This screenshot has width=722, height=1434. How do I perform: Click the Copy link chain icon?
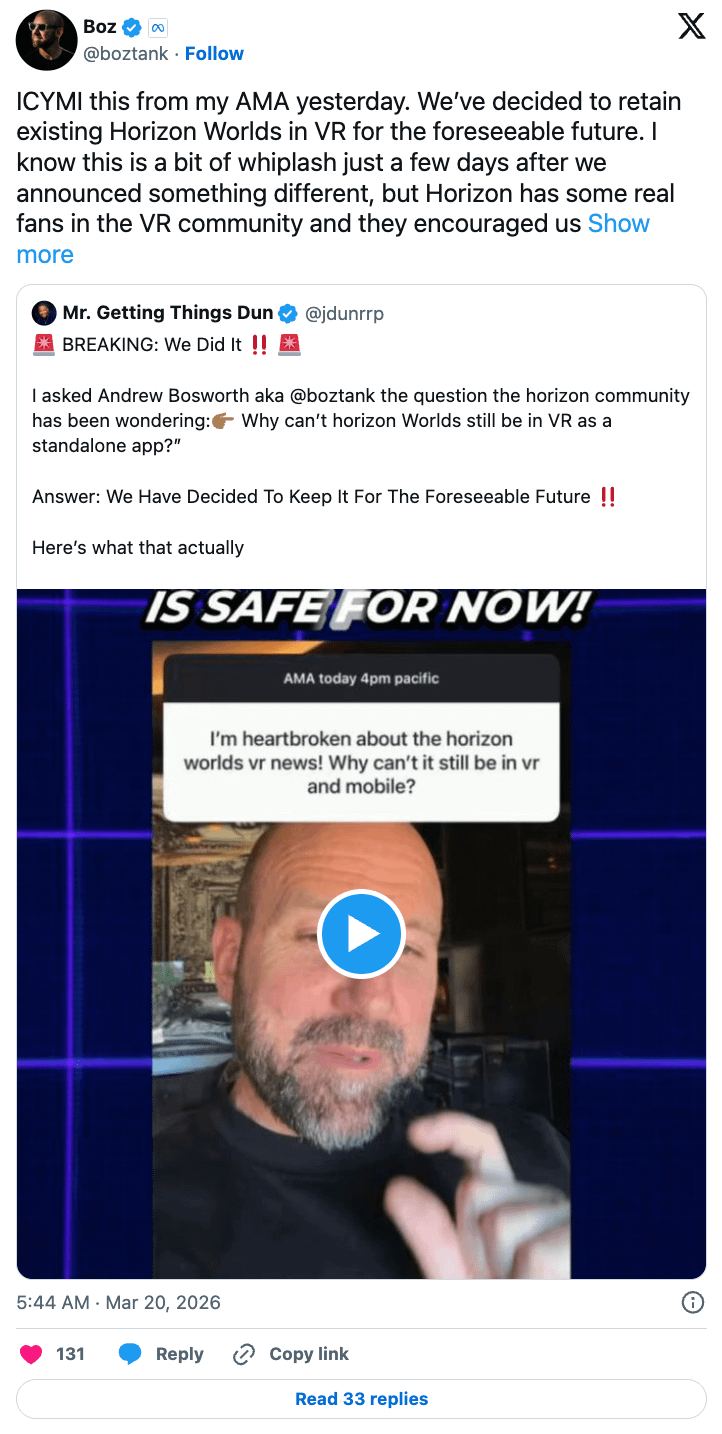244,1354
